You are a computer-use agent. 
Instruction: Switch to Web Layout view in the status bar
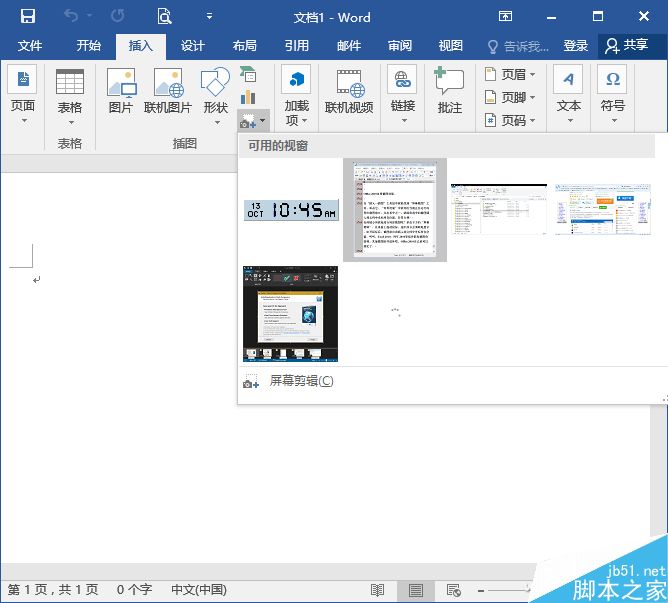(x=453, y=590)
